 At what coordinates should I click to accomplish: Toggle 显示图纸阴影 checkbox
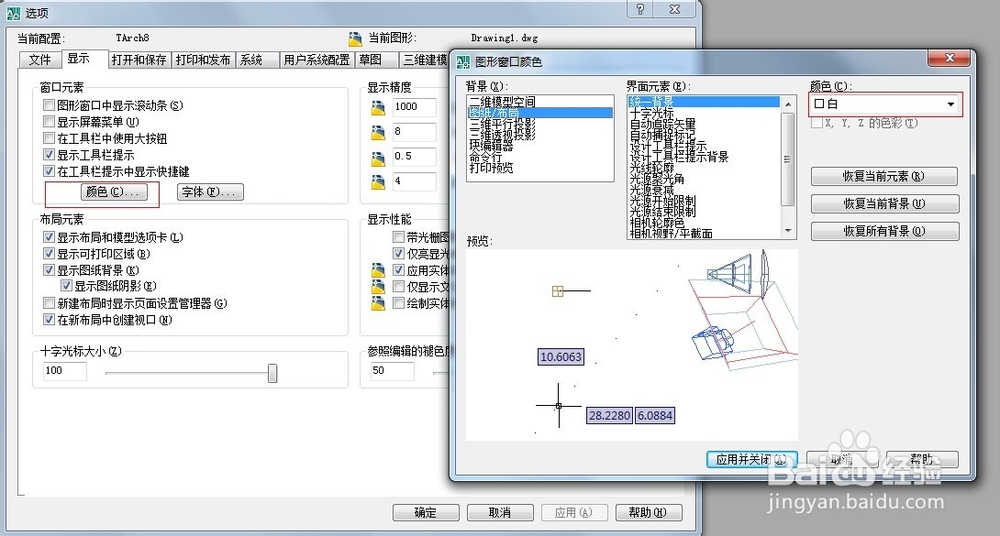pos(66,286)
